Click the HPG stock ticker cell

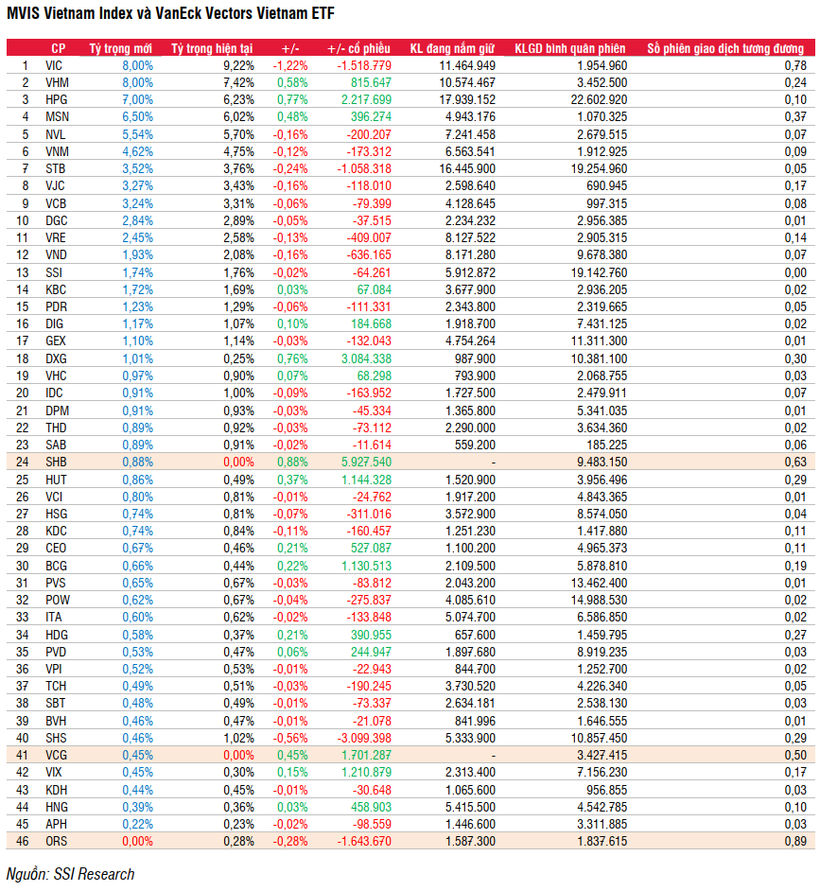coord(56,100)
